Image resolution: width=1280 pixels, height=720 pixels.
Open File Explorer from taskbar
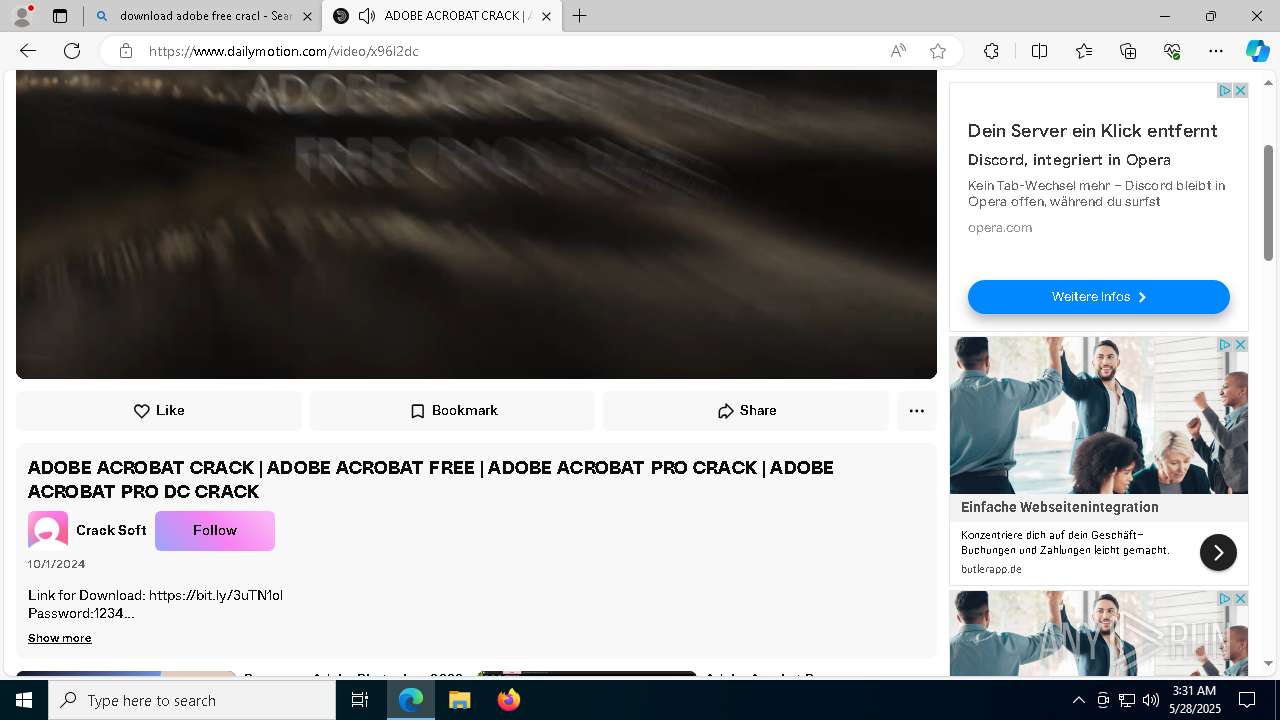pyautogui.click(x=459, y=700)
